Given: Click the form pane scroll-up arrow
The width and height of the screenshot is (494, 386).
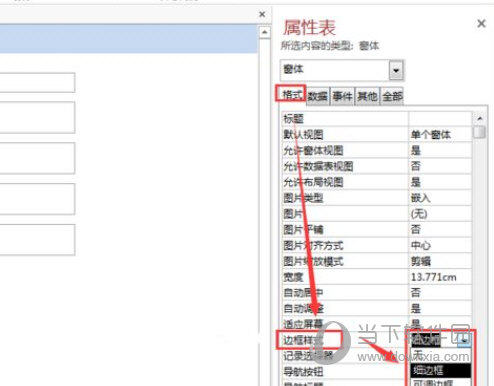Looking at the screenshot, I should [264, 32].
